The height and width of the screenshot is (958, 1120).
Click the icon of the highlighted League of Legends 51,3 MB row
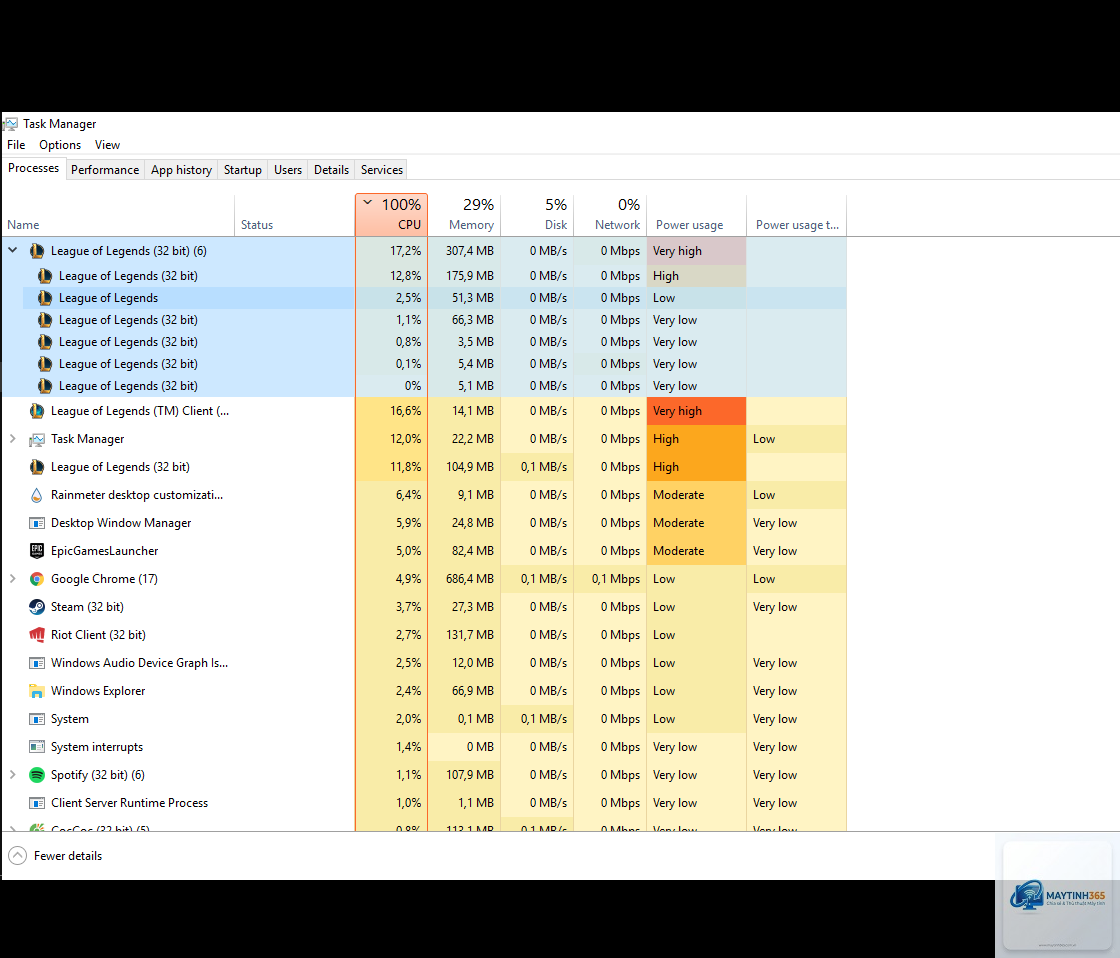click(x=45, y=298)
